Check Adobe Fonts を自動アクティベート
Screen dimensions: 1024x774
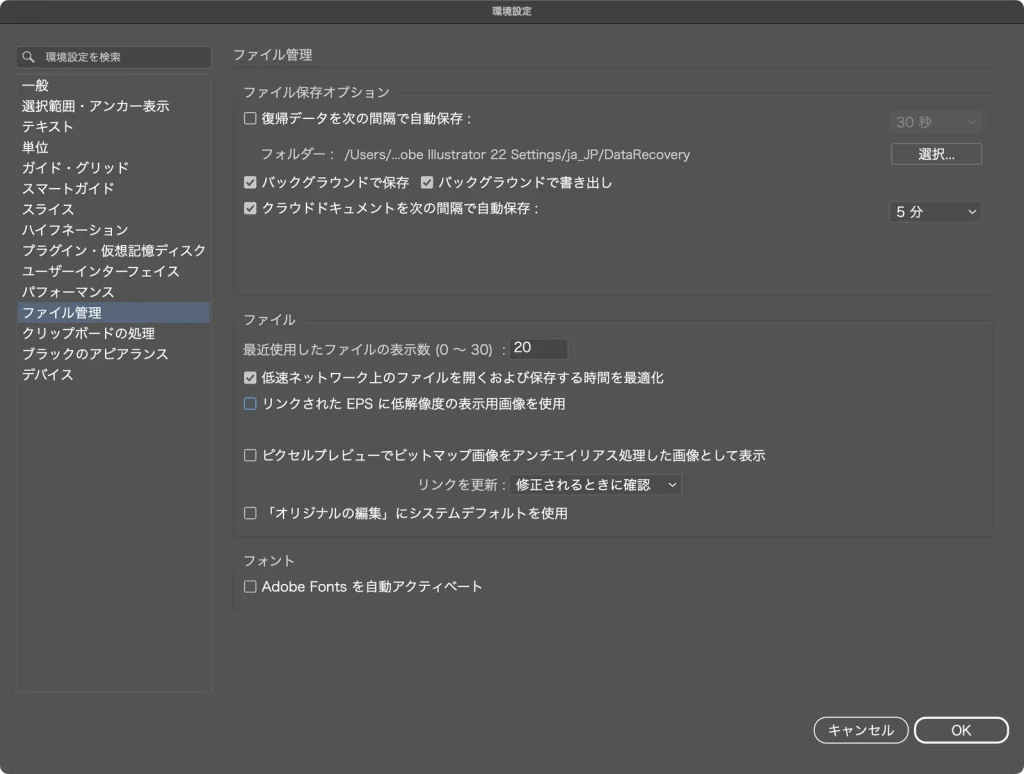point(250,587)
